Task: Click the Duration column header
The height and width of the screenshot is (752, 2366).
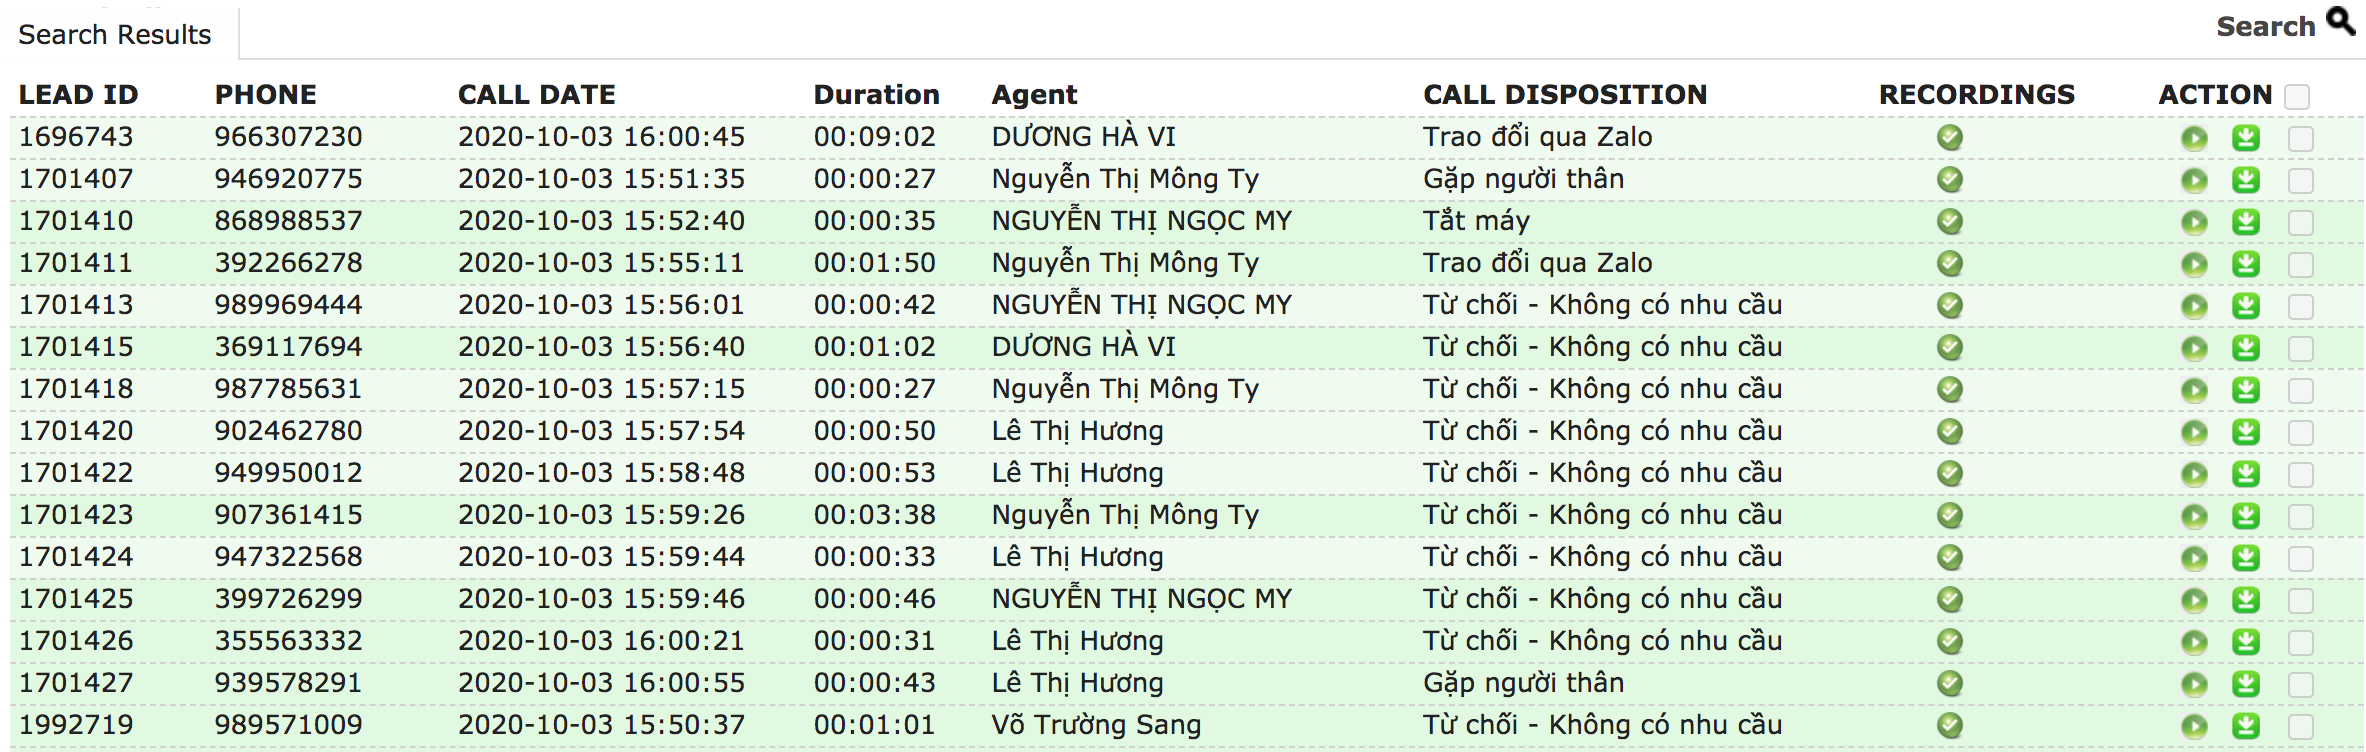Action: click(x=876, y=95)
